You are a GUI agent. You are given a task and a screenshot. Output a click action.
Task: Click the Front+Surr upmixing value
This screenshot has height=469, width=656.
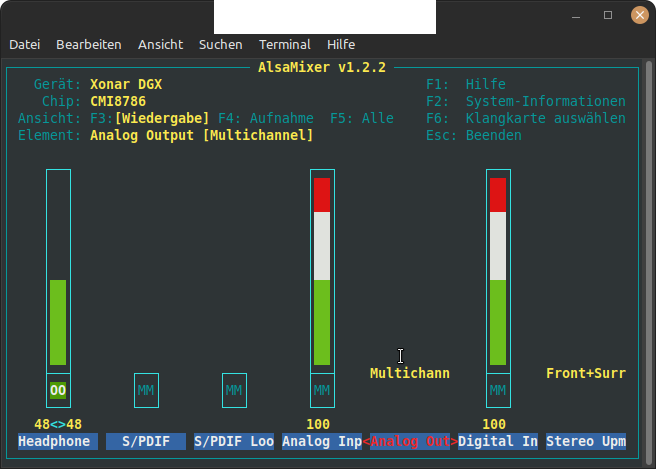click(x=586, y=373)
